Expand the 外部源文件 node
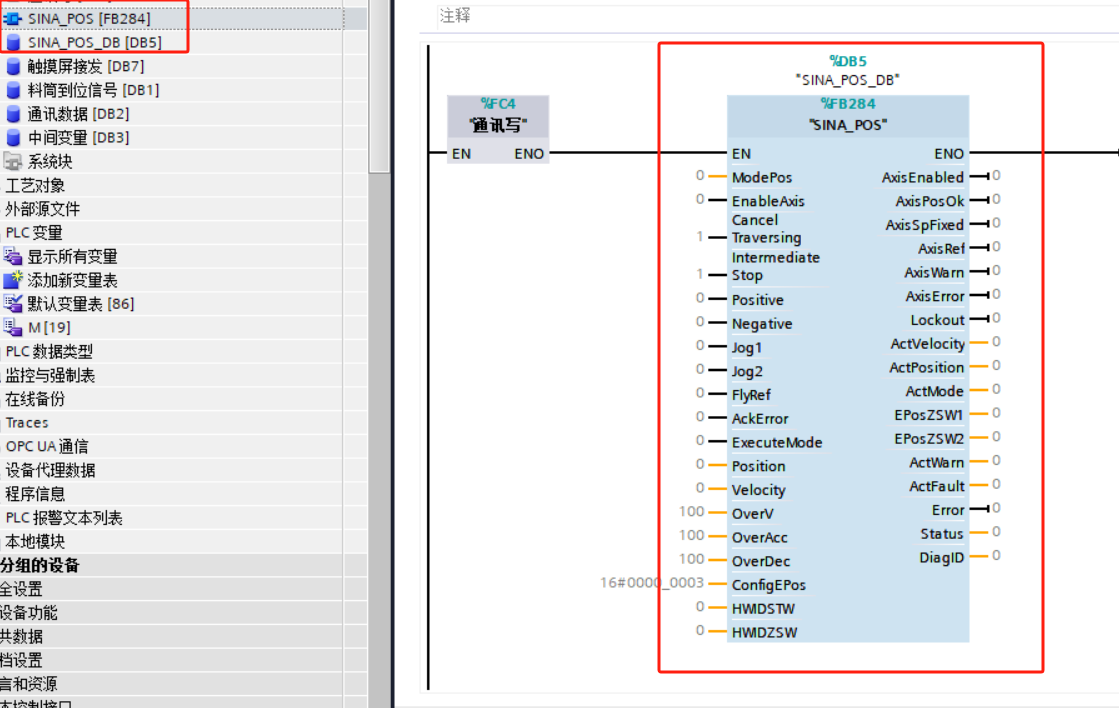 pyautogui.click(x=42, y=208)
